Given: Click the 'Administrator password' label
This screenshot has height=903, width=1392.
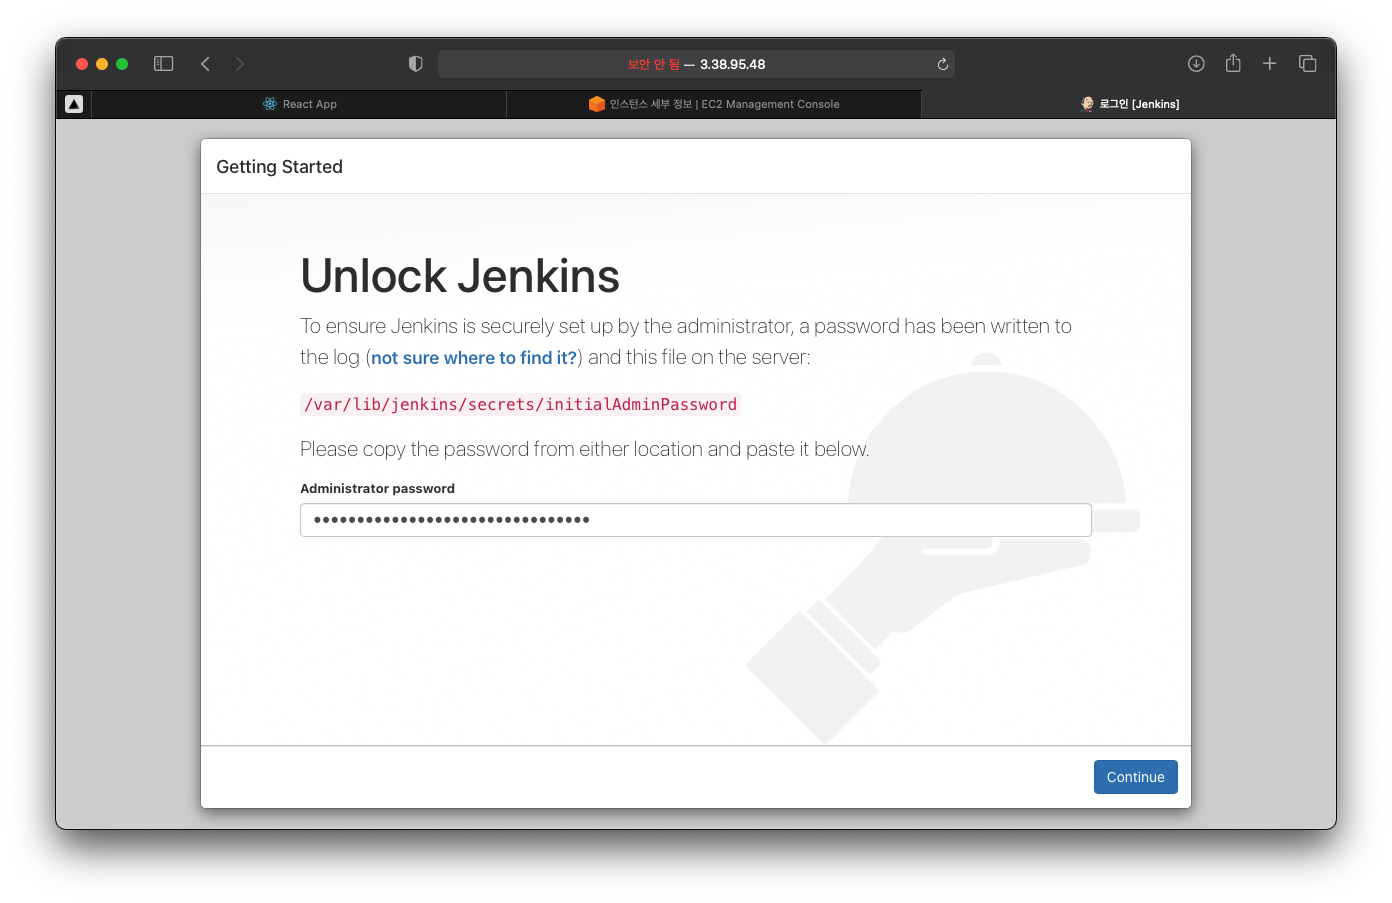Looking at the screenshot, I should (x=377, y=489).
